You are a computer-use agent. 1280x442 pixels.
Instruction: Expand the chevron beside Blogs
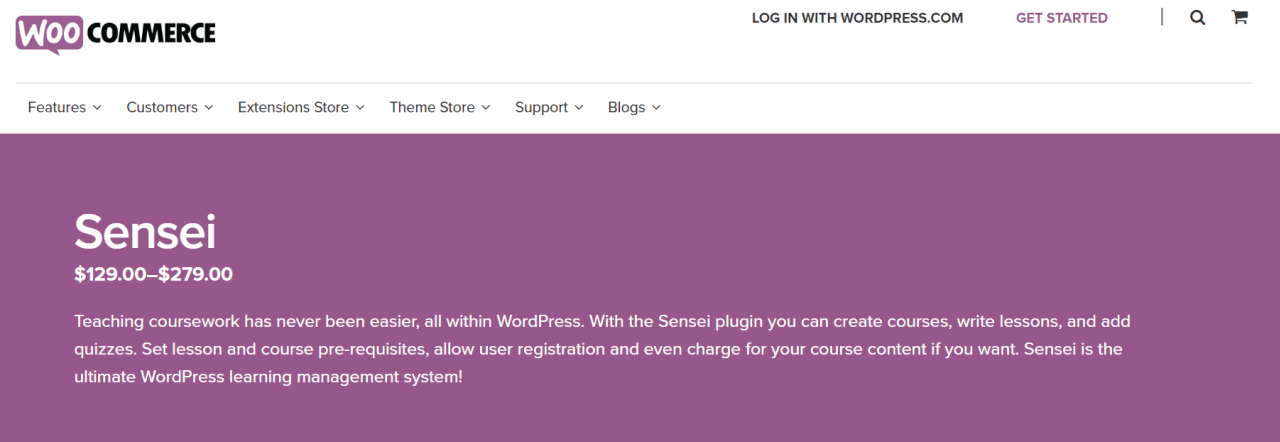pos(656,108)
